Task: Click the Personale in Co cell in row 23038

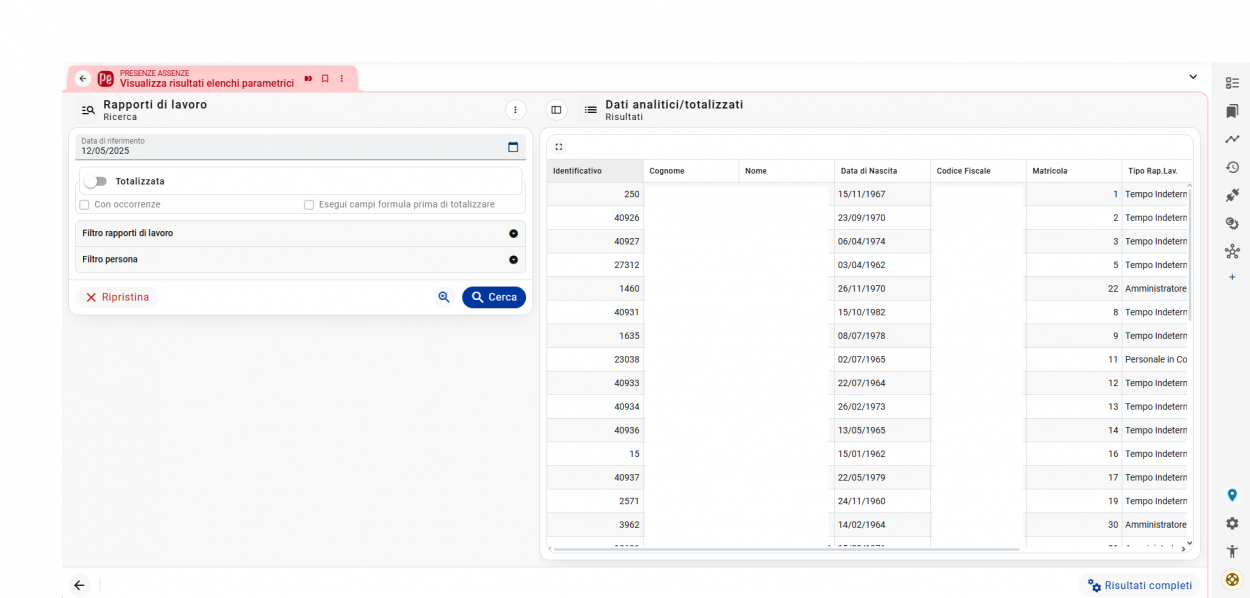Action: 1155,359
